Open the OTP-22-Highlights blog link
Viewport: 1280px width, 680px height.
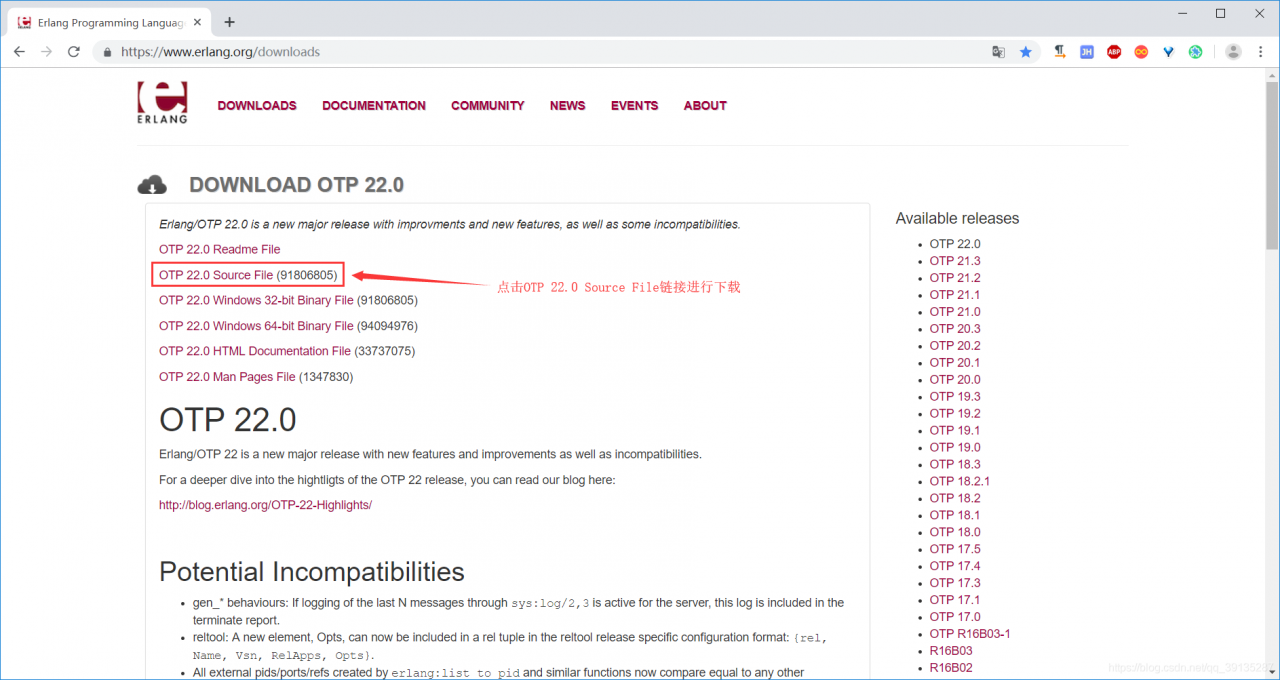[265, 505]
